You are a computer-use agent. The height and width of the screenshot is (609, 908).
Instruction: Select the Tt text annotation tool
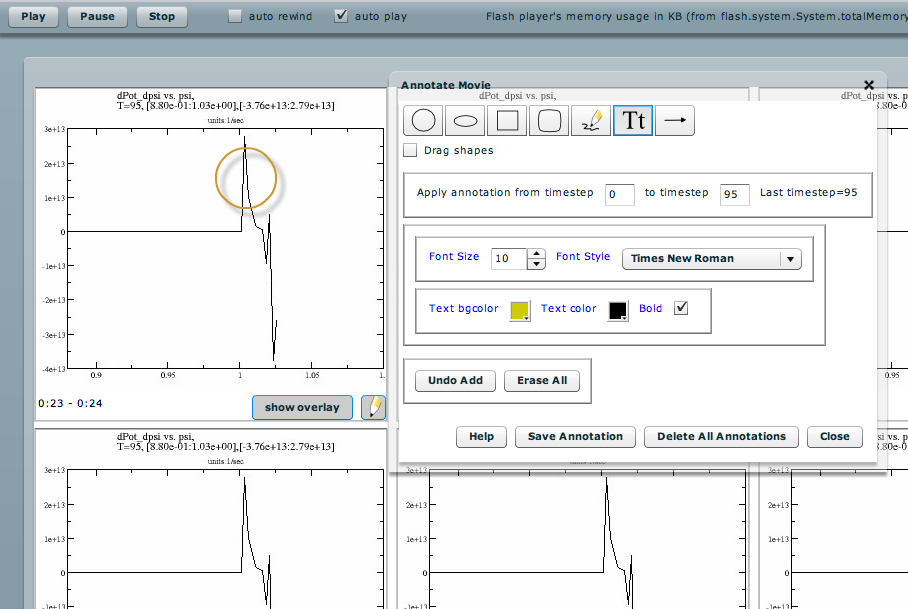633,120
